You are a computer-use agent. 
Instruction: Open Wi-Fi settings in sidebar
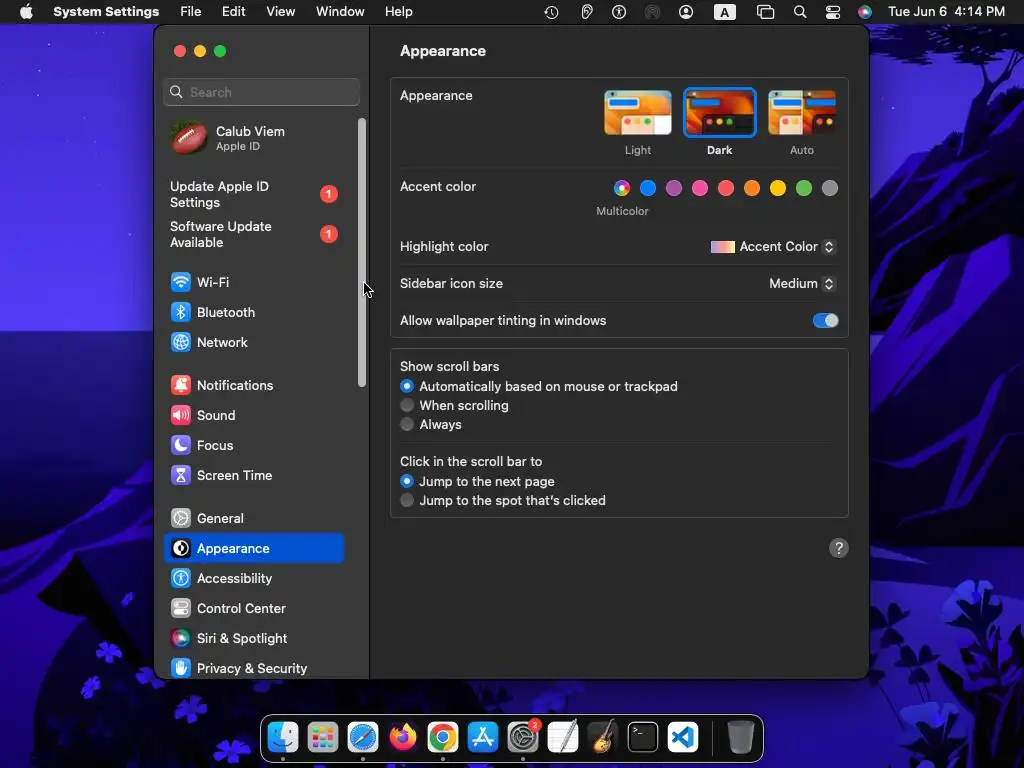pyautogui.click(x=253, y=282)
